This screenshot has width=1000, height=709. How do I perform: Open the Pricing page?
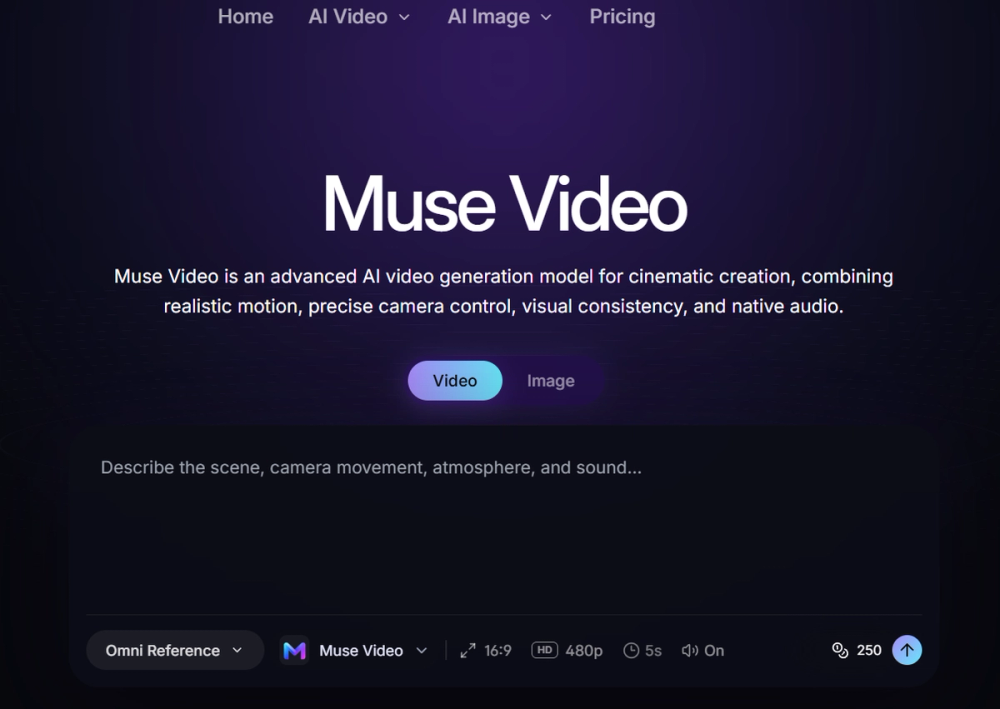[622, 17]
